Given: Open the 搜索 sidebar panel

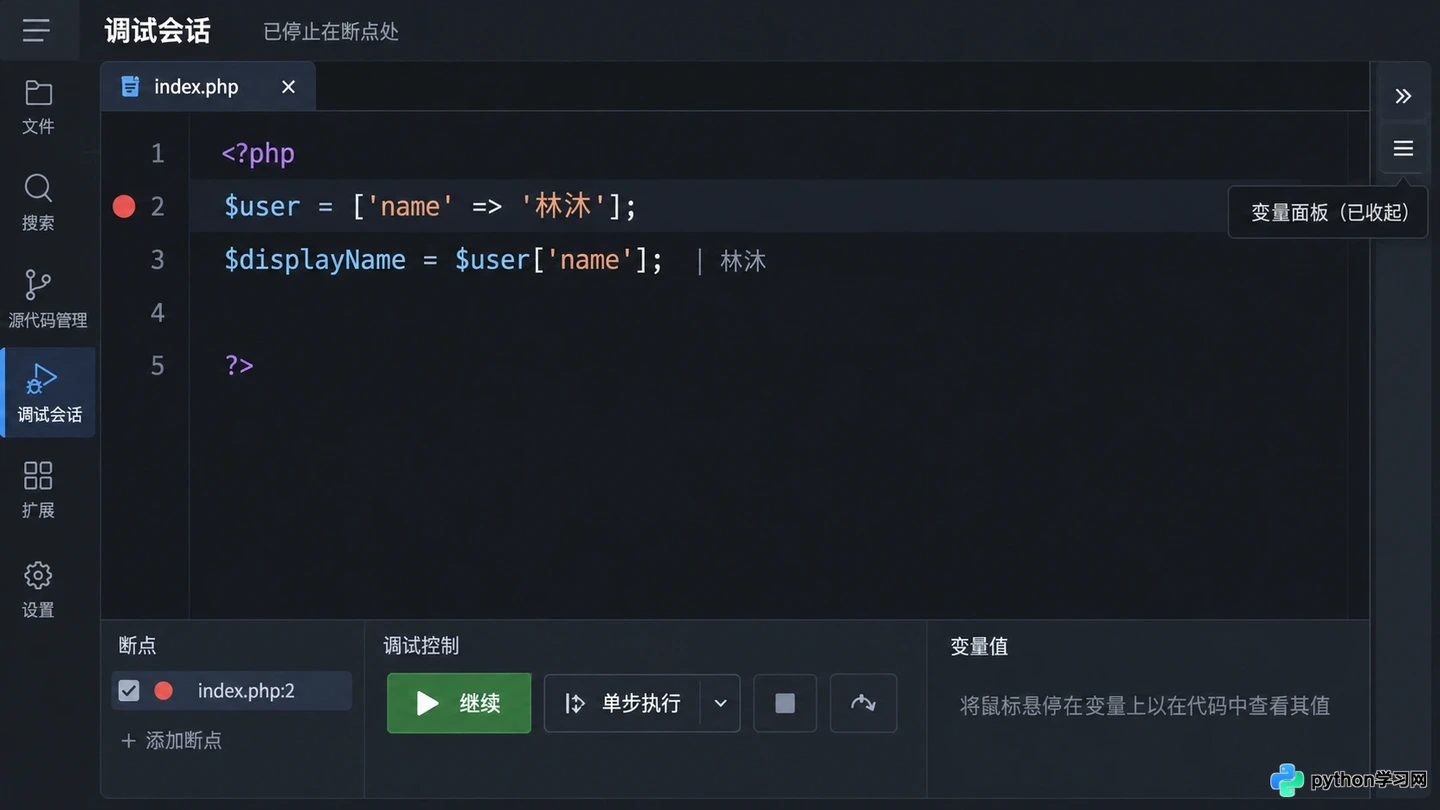Looking at the screenshot, I should [x=38, y=202].
